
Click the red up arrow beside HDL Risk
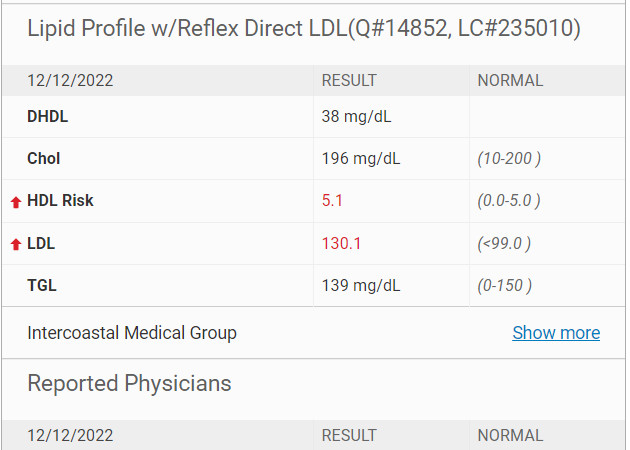pyautogui.click(x=16, y=202)
